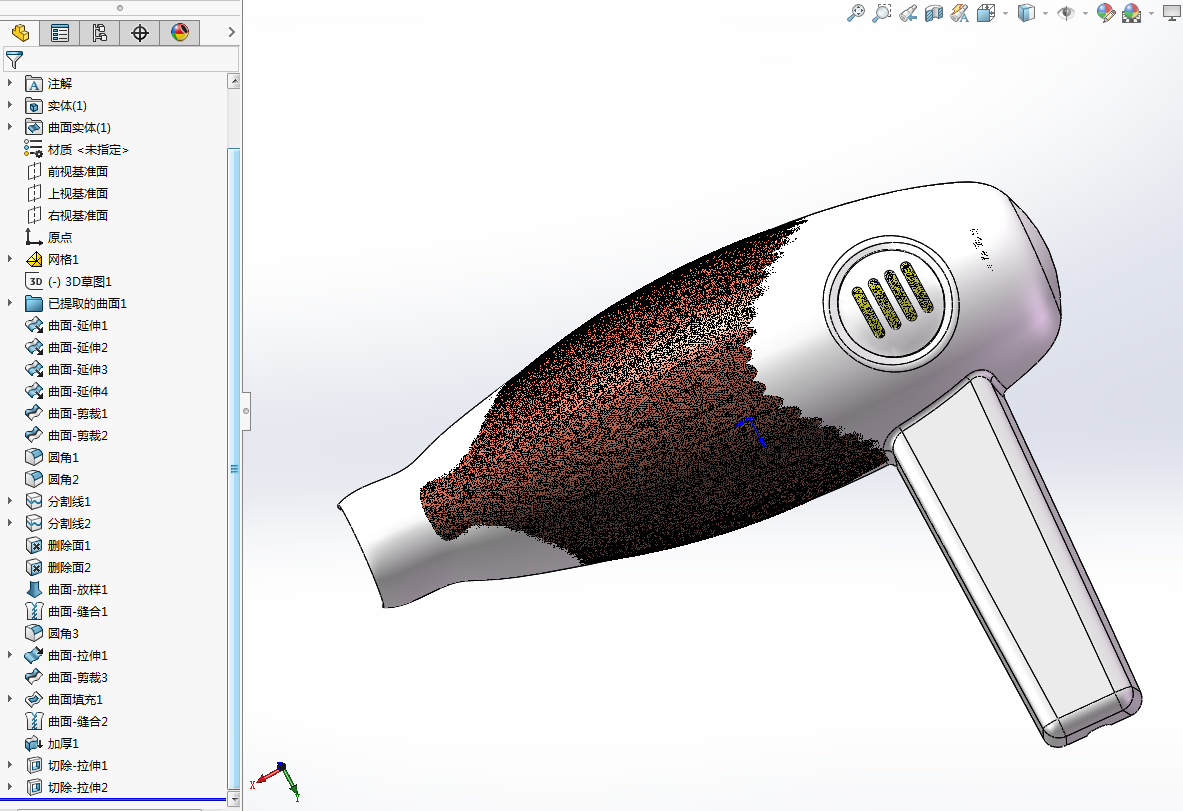Open the Edit Appearance color ball

(x=1105, y=13)
